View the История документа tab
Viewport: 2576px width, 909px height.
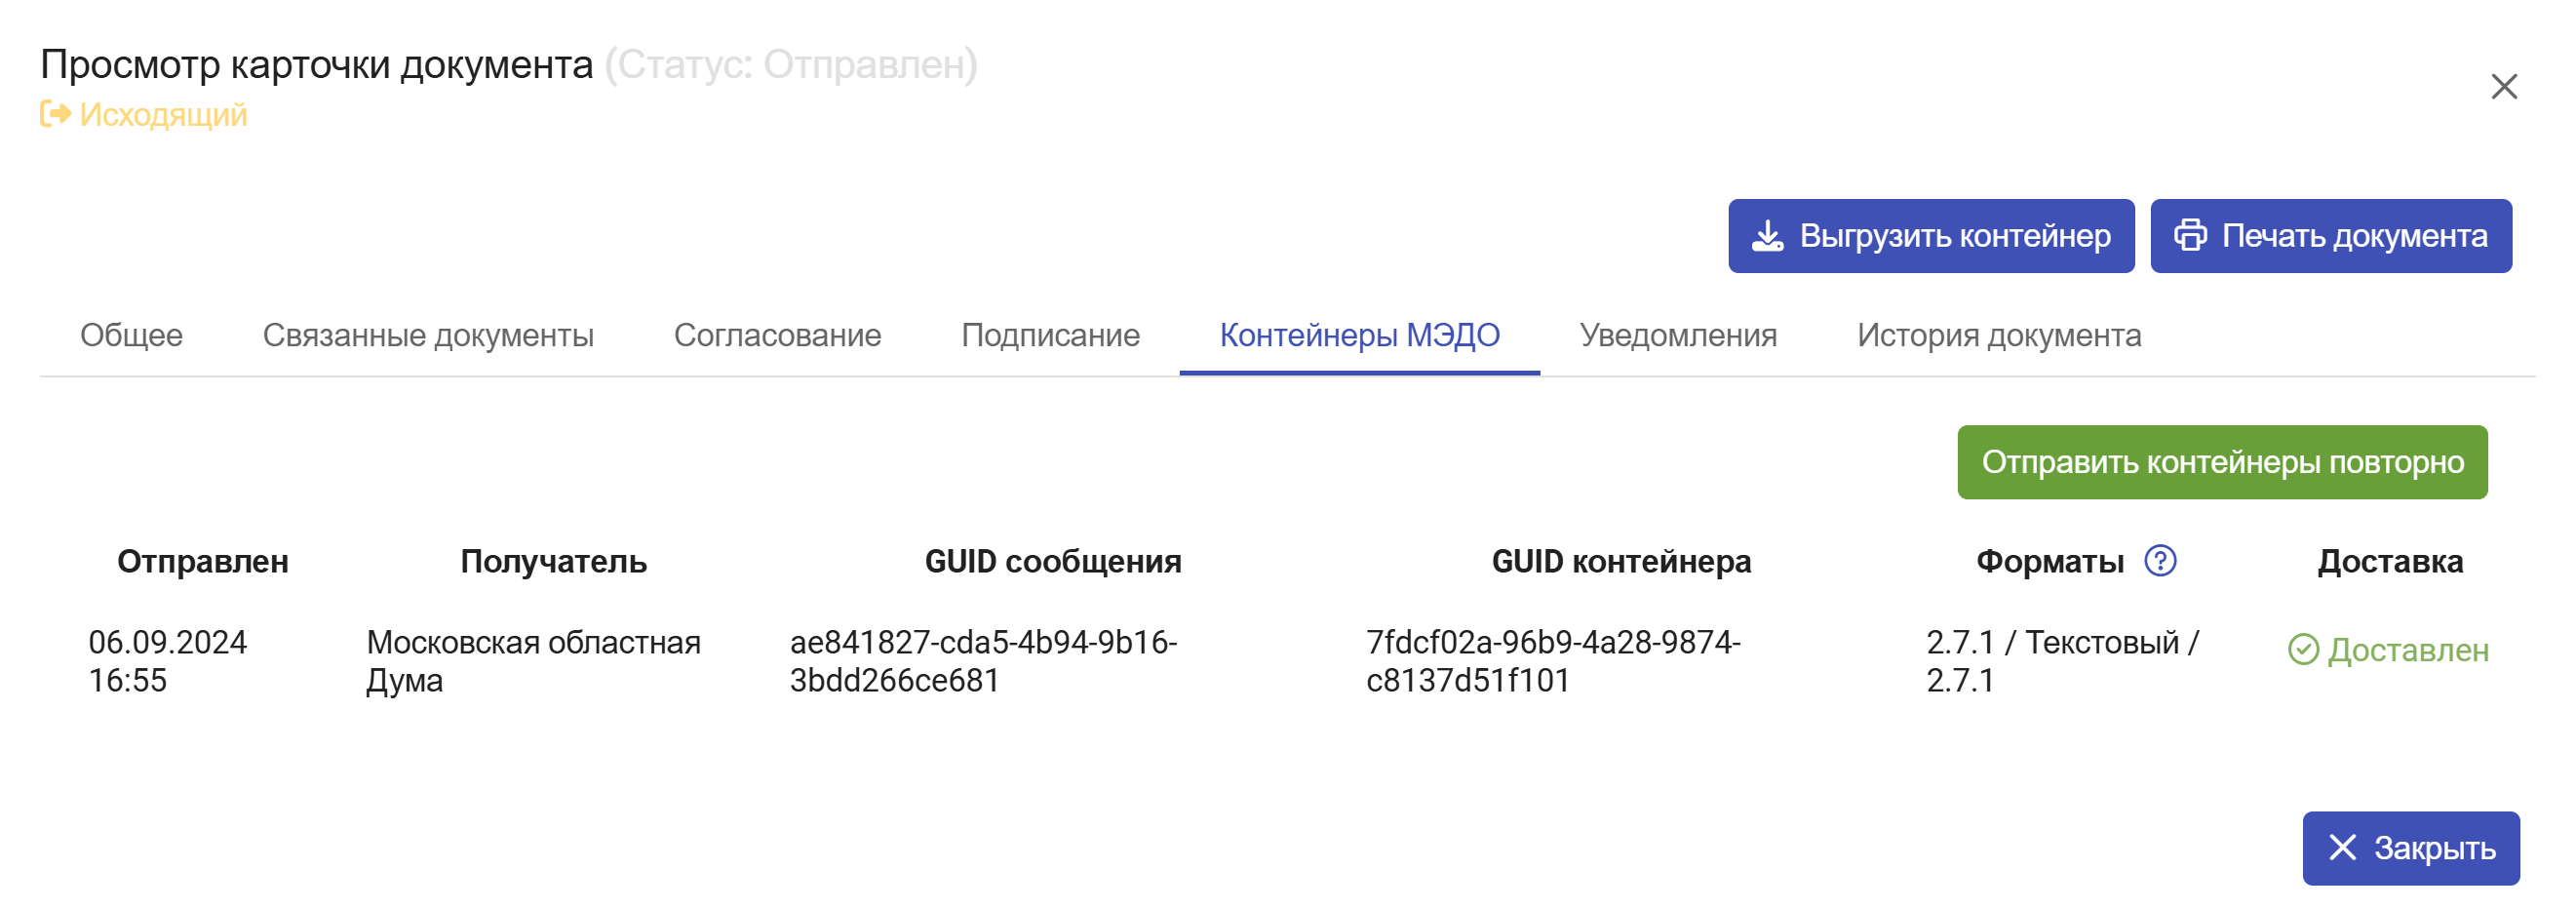pyautogui.click(x=1999, y=335)
